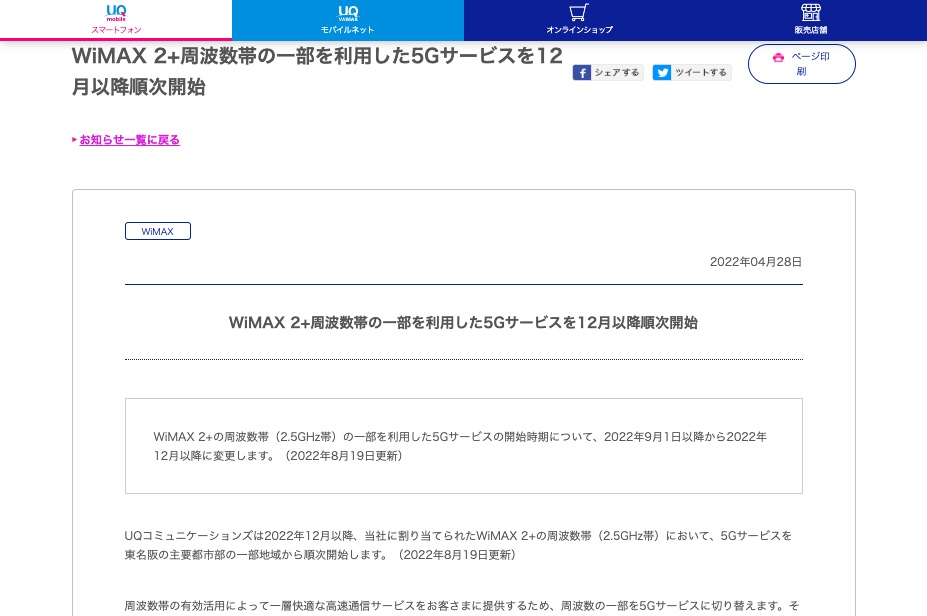Click the page title at top
Image resolution: width=927 pixels, height=616 pixels.
click(x=317, y=71)
